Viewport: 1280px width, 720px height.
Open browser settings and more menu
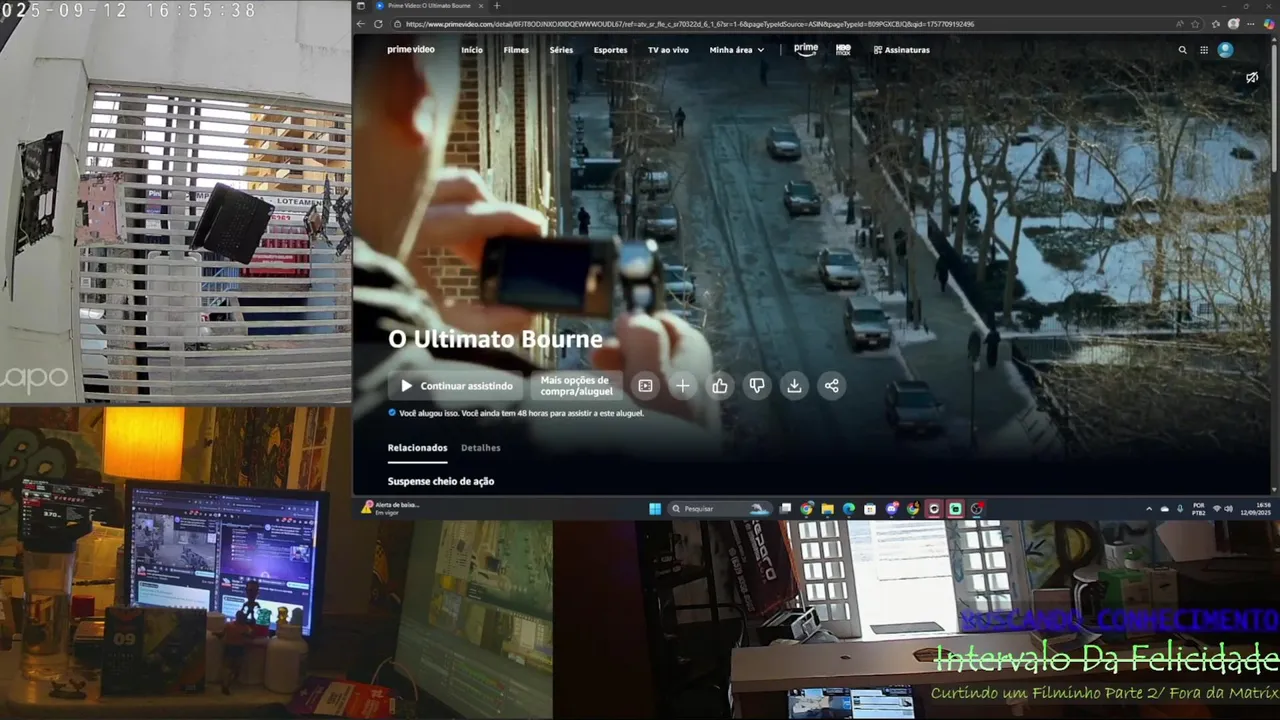(1251, 24)
